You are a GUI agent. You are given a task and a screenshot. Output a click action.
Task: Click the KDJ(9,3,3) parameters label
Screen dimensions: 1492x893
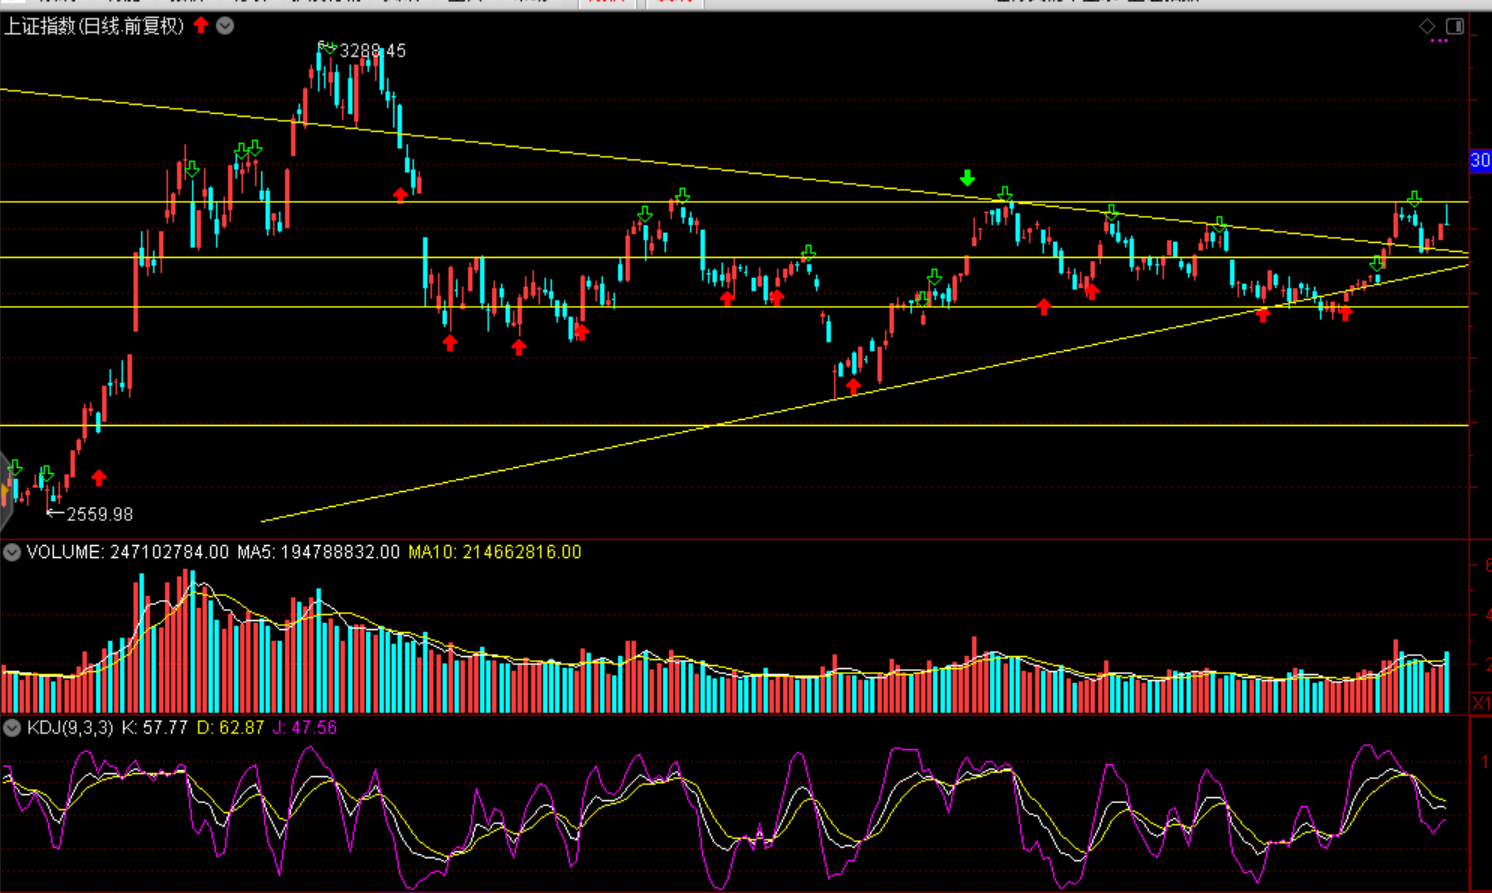[70, 728]
